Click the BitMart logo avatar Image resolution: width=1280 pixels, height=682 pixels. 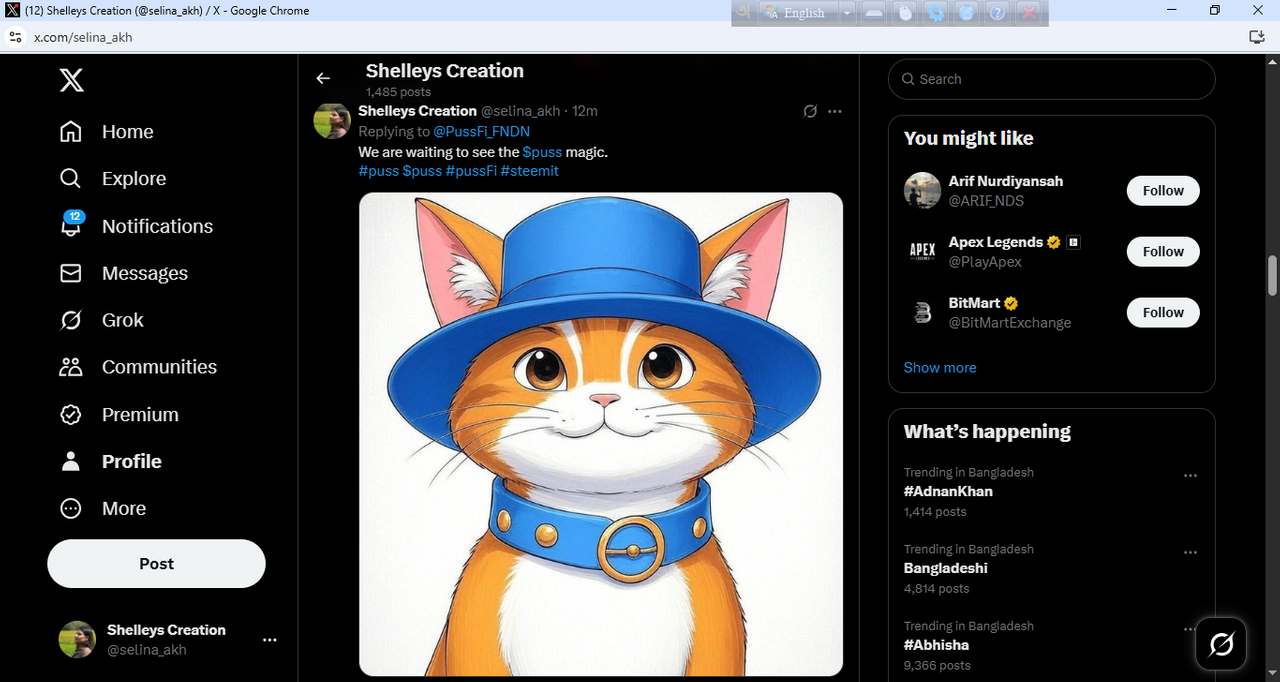click(x=922, y=313)
